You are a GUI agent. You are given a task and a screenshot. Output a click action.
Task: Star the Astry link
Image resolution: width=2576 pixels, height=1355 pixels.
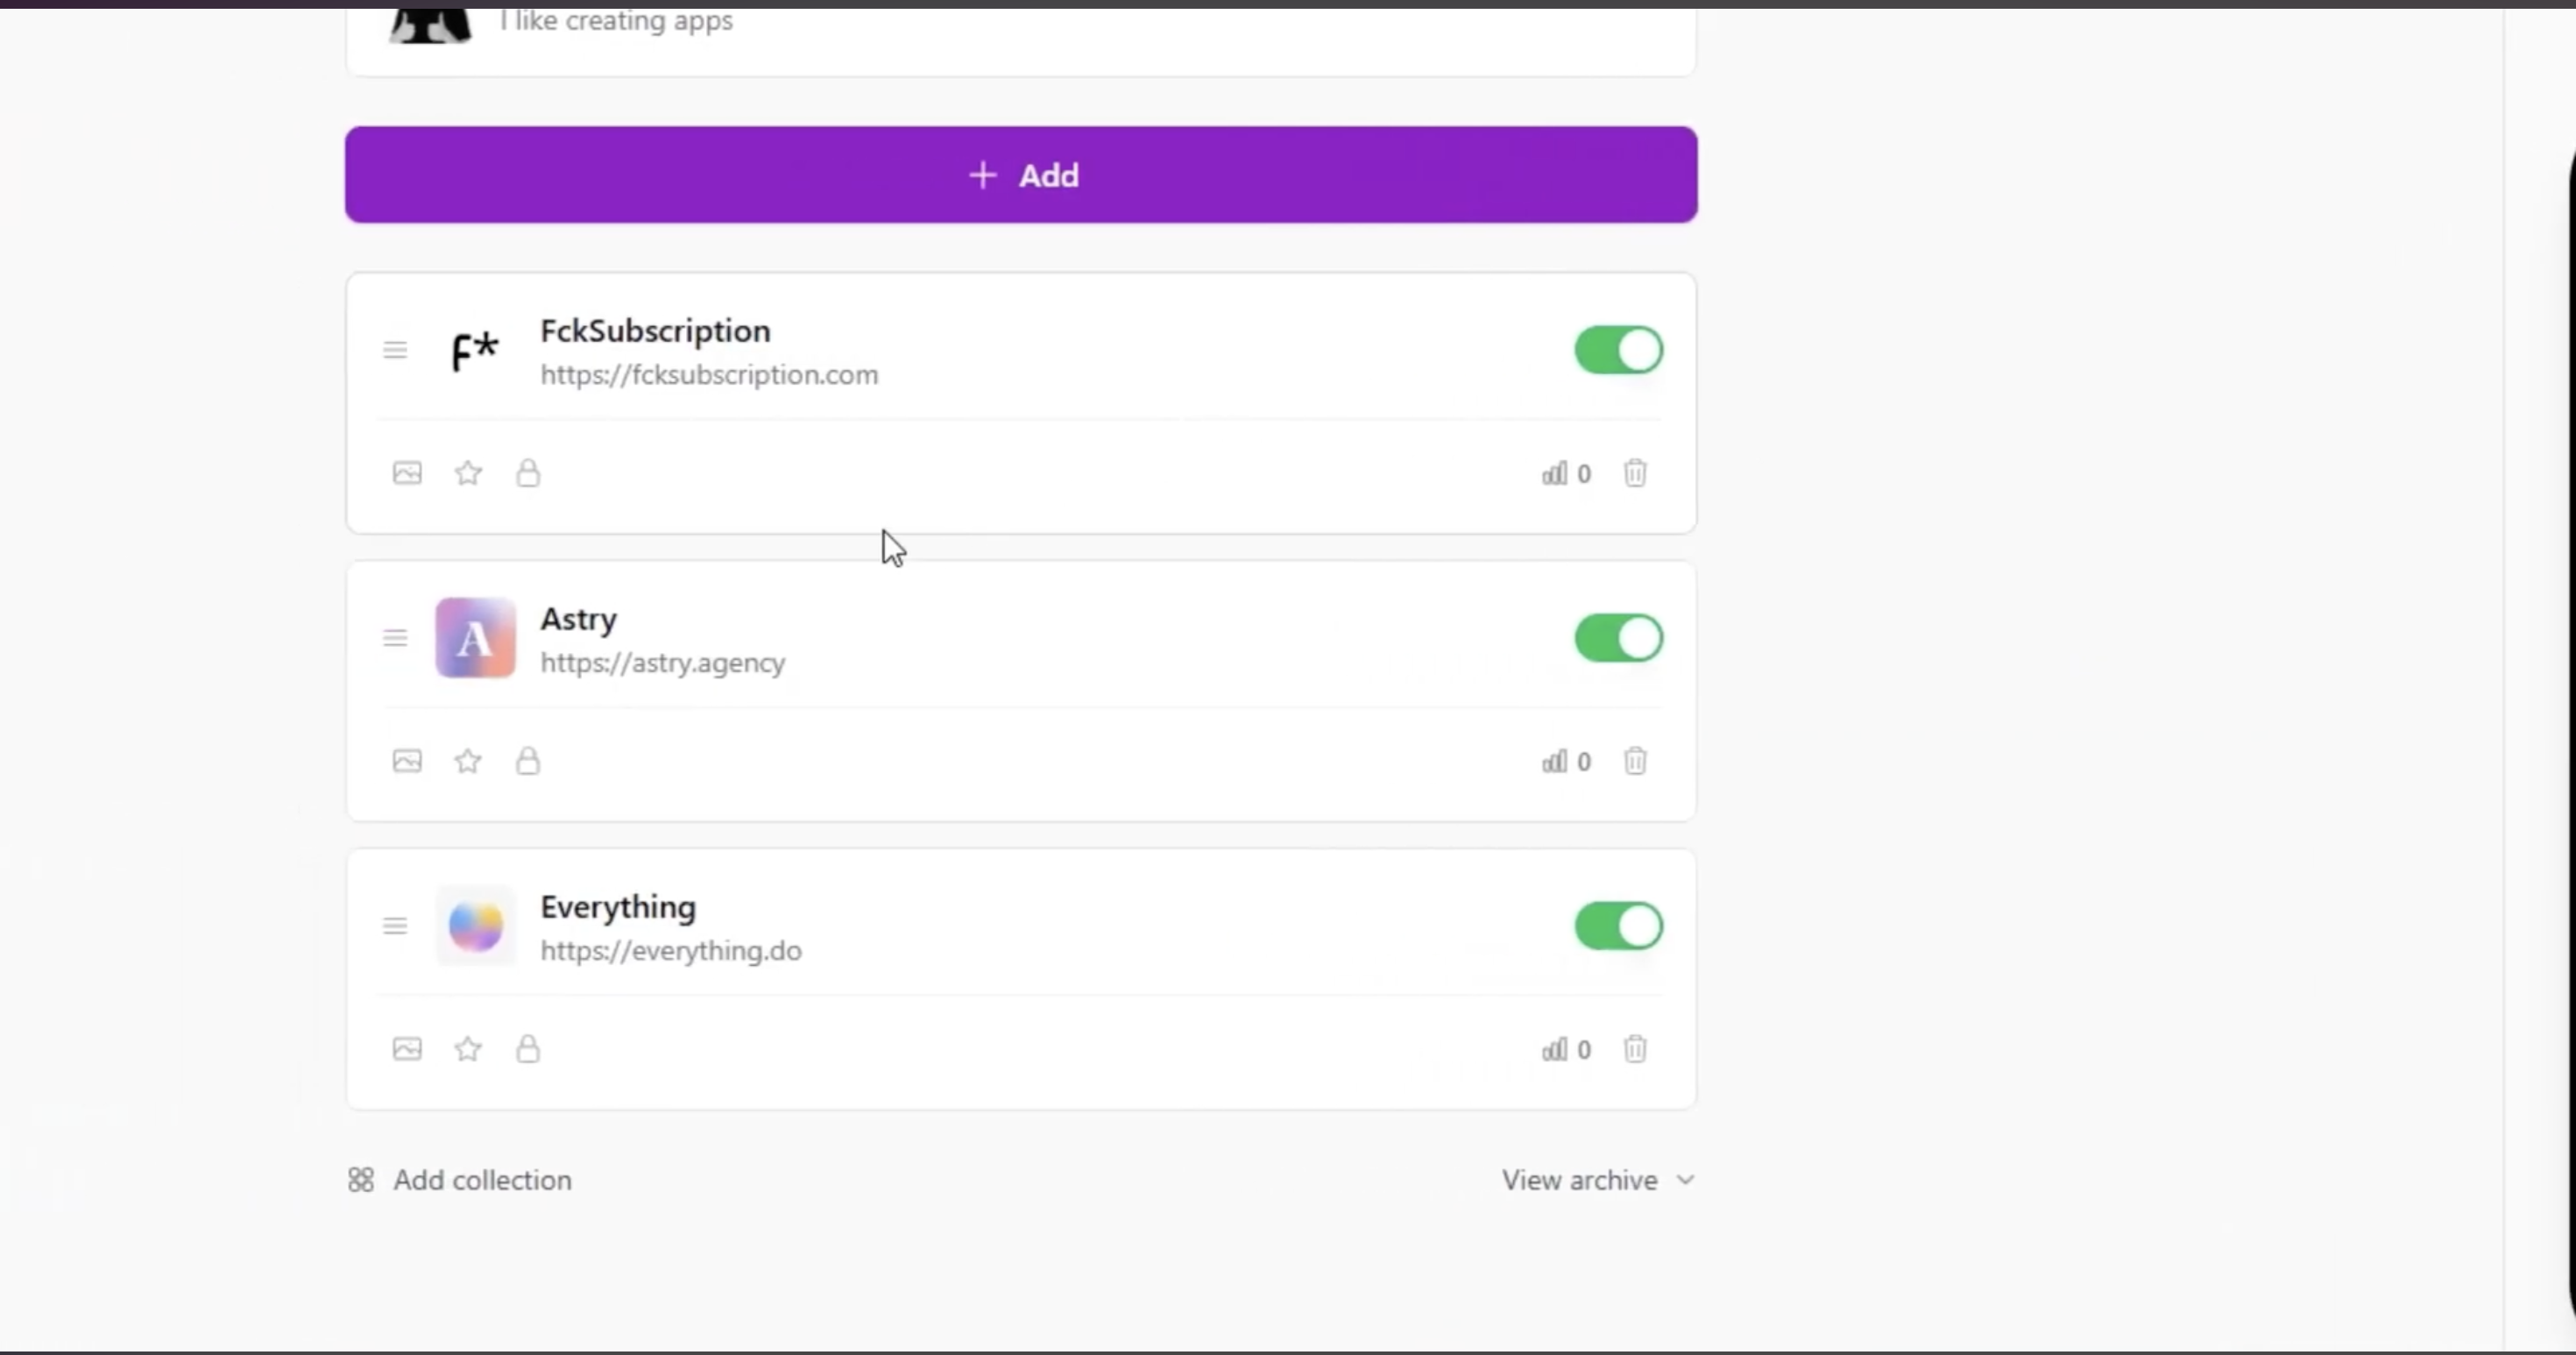coord(467,761)
